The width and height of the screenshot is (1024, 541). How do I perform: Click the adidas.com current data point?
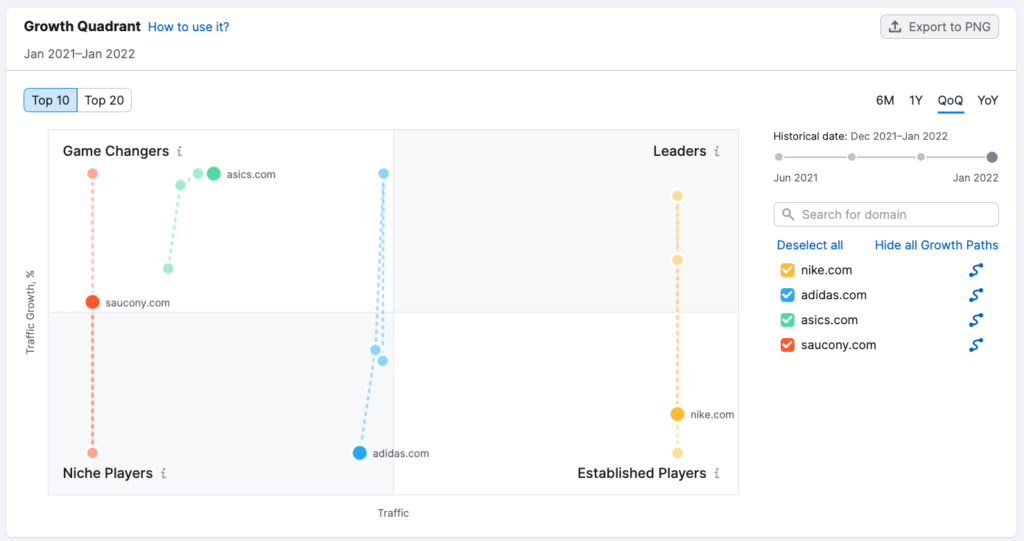(359, 453)
